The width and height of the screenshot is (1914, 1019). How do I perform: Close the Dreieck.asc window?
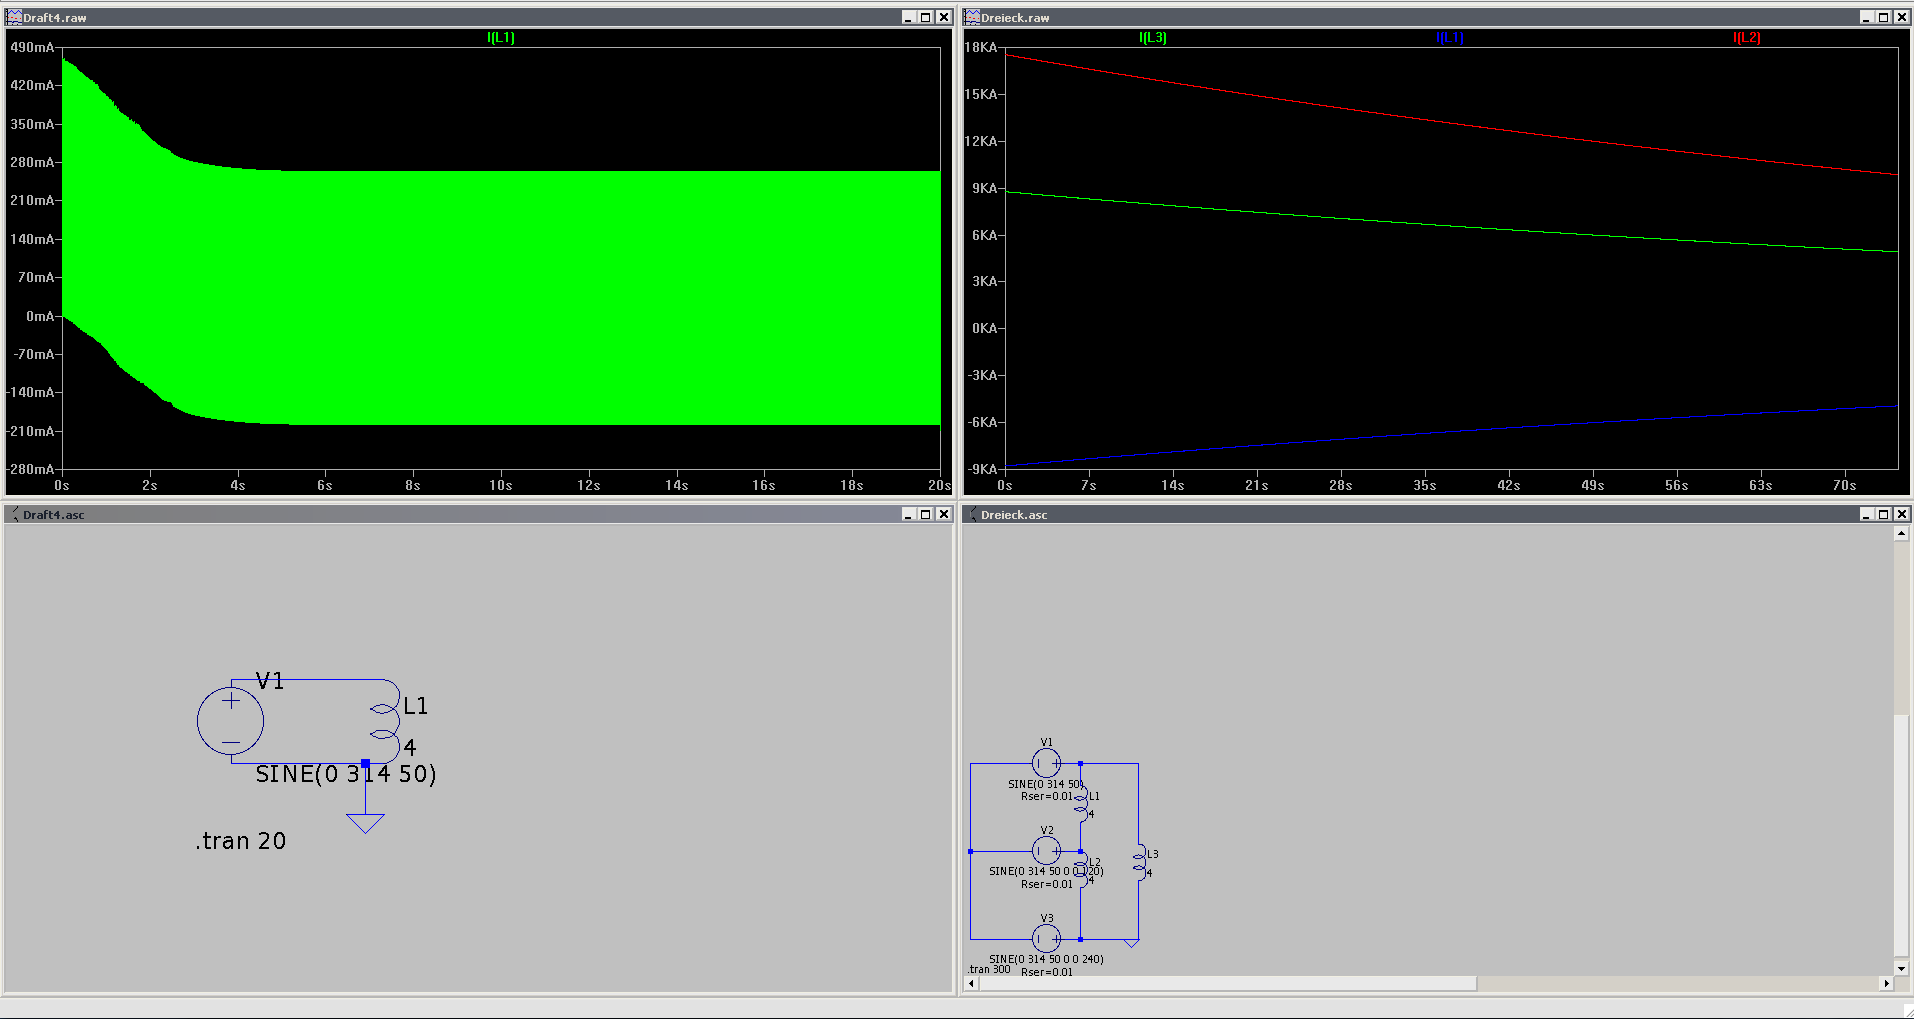coord(1901,514)
